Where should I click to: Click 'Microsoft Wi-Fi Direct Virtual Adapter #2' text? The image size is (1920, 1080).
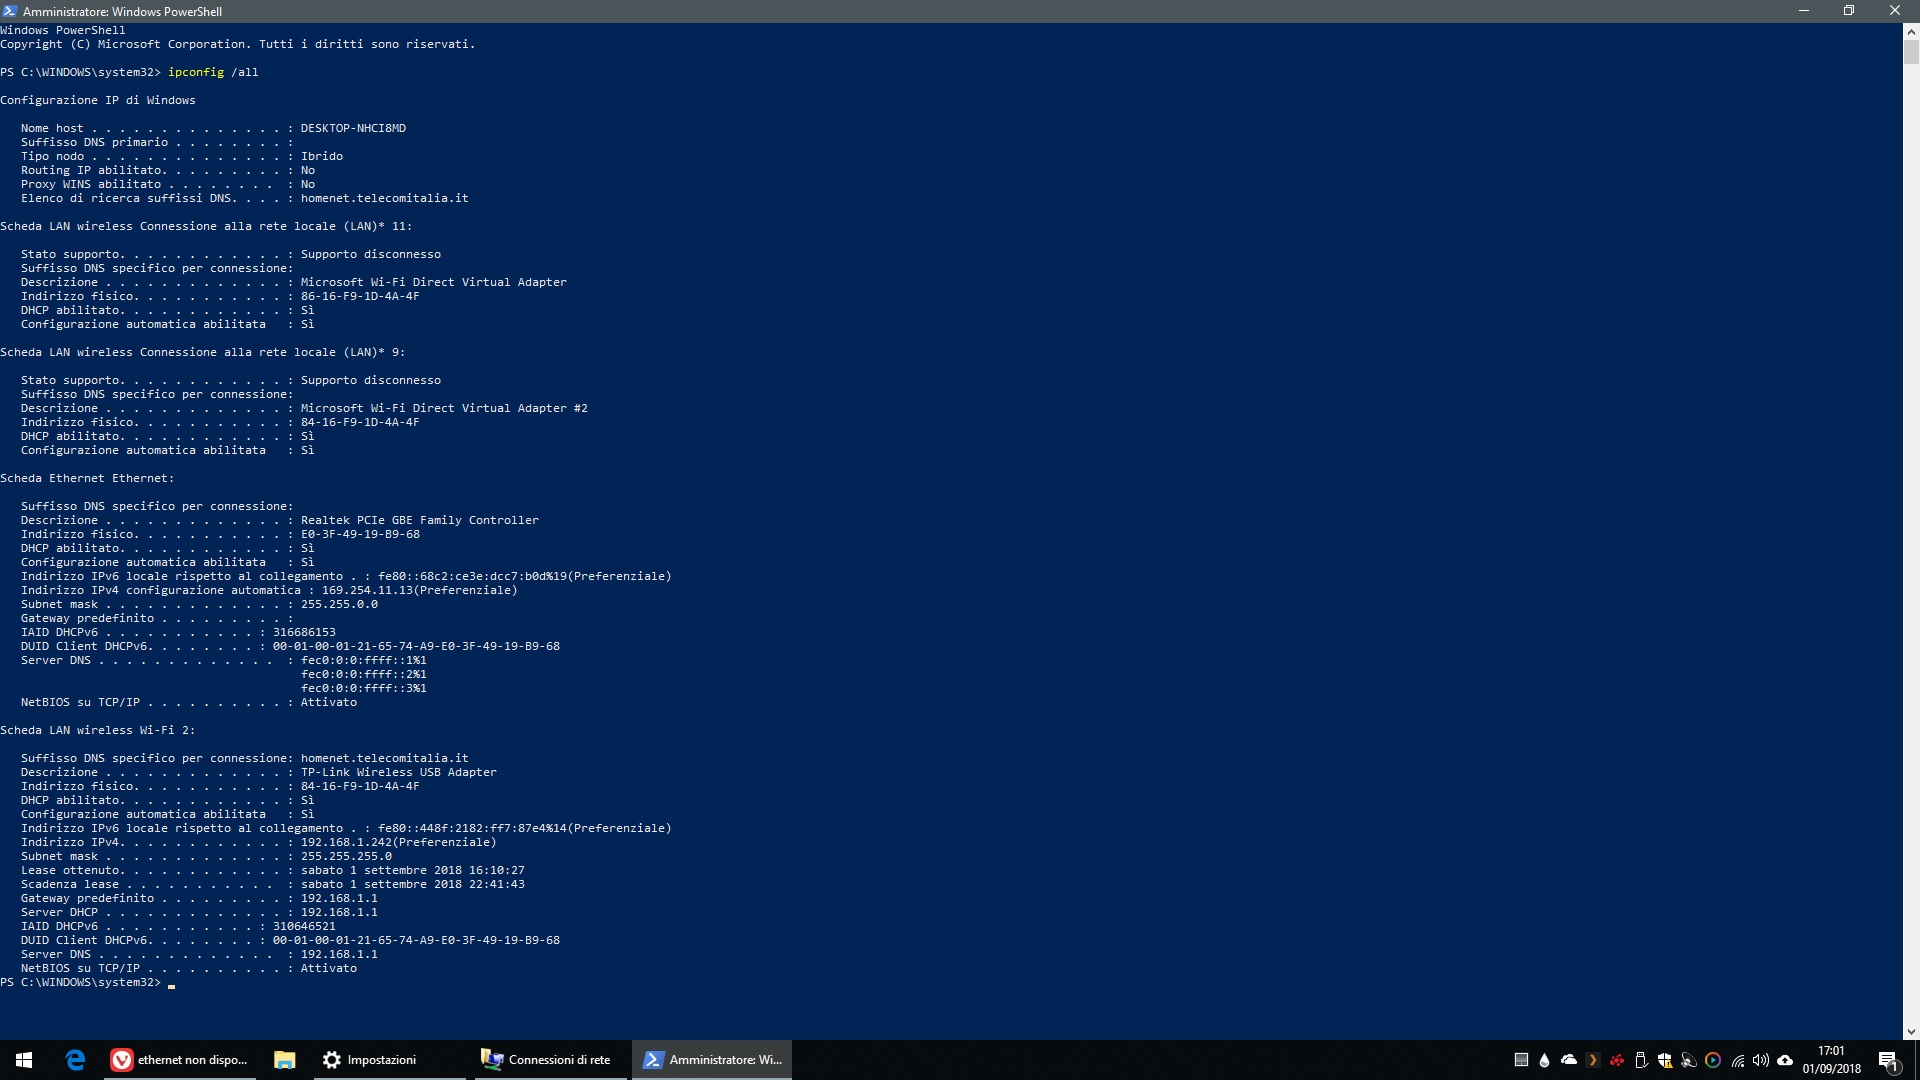444,408
